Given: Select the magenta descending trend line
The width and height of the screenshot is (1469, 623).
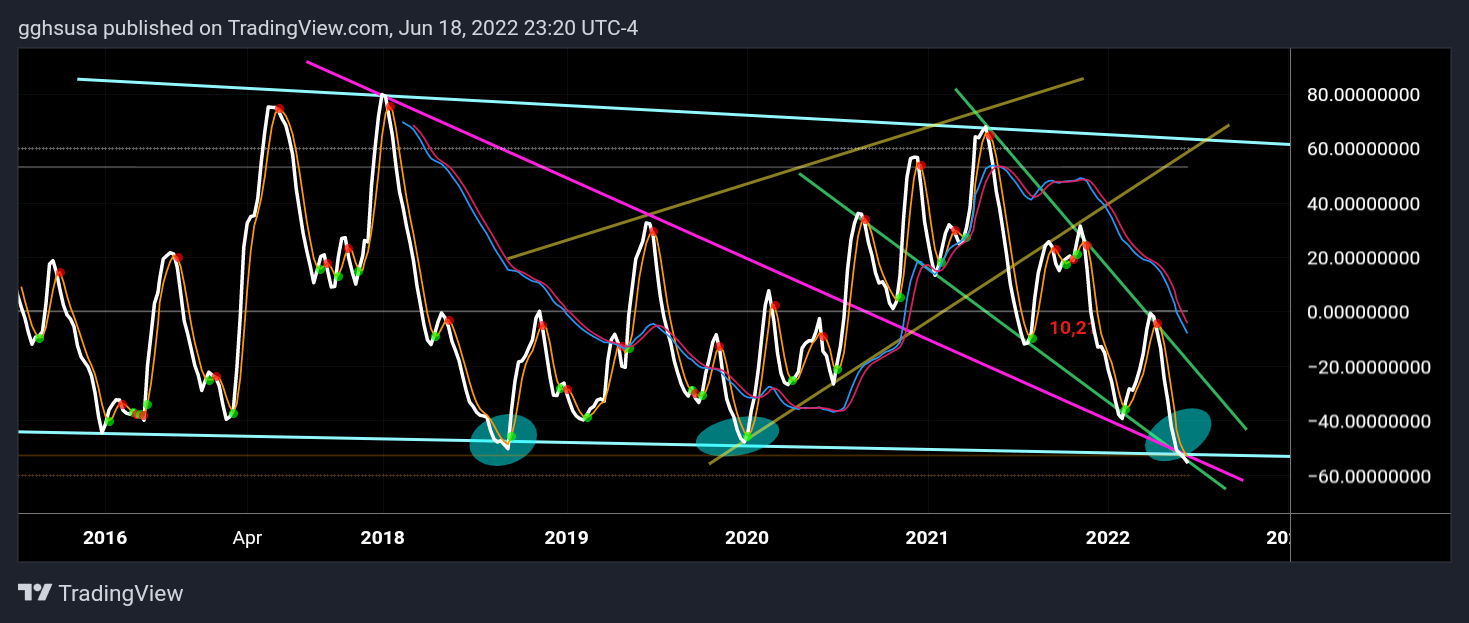Looking at the screenshot, I should [775, 271].
